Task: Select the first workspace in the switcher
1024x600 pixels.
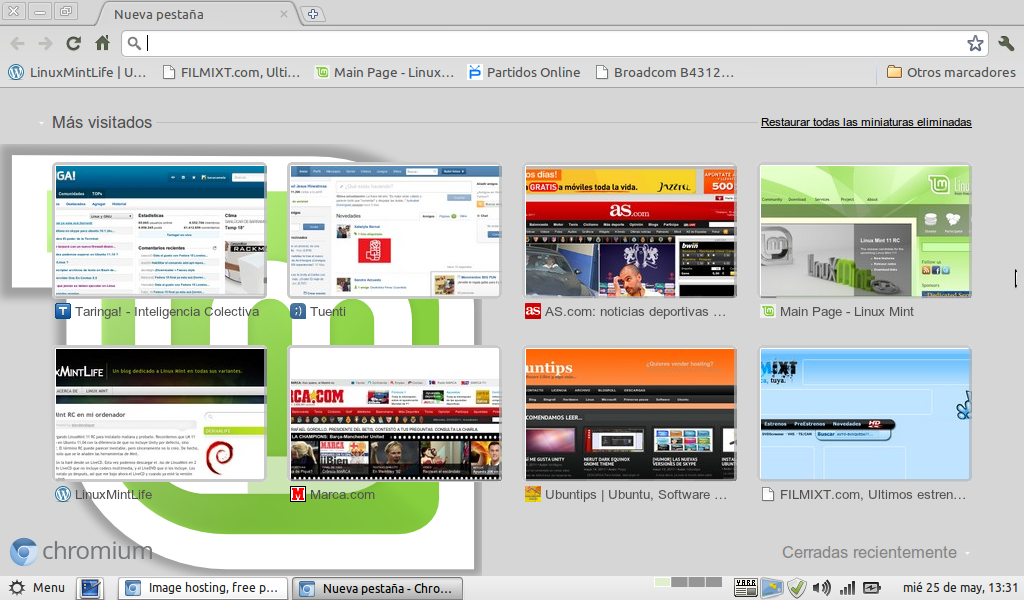Action: (662, 582)
